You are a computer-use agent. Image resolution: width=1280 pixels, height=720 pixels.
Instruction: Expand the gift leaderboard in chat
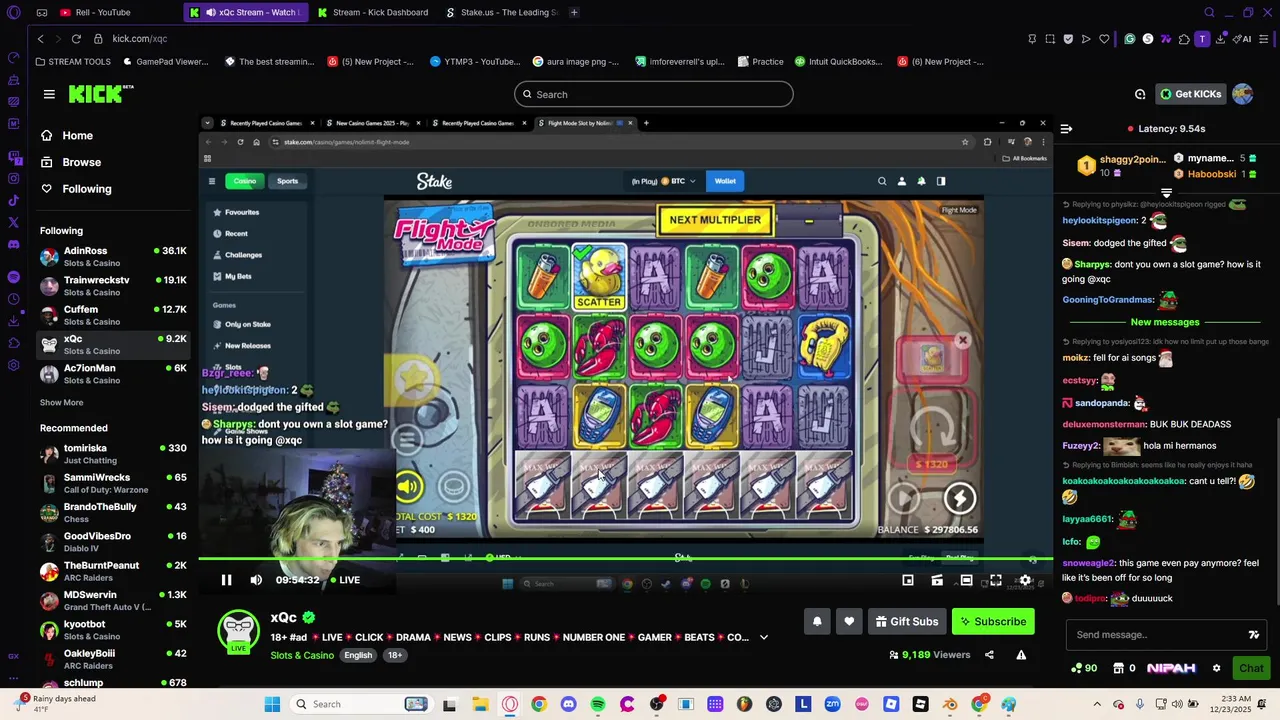[1166, 192]
